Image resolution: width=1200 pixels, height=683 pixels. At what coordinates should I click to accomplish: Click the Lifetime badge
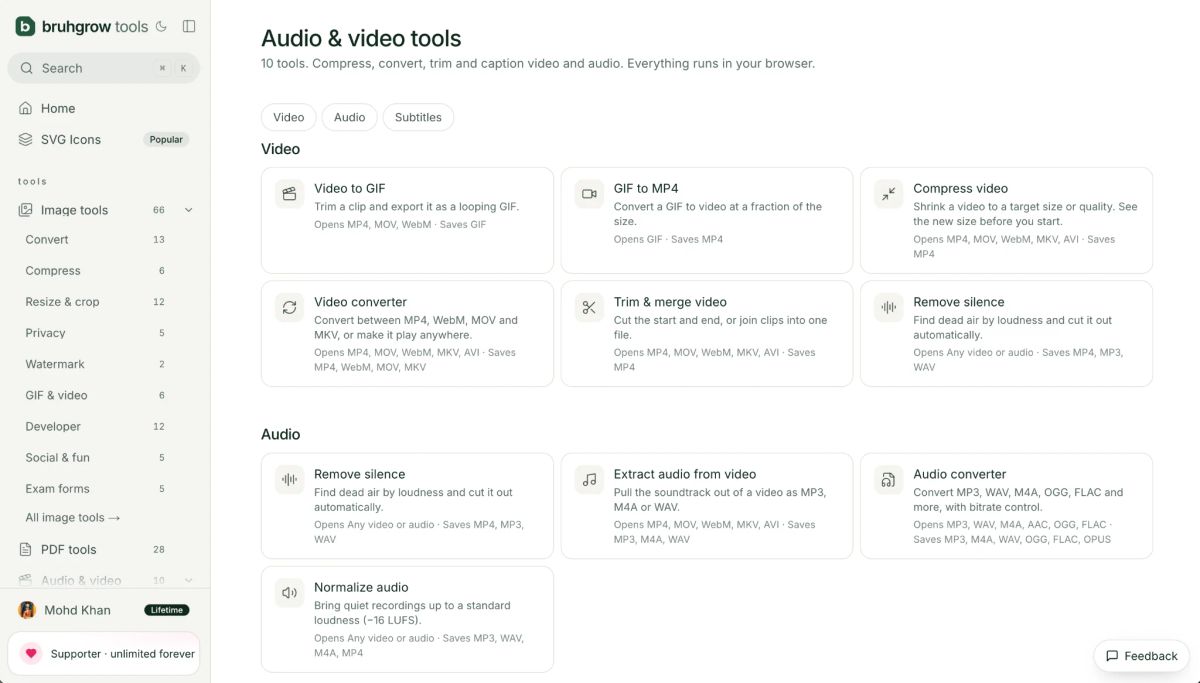tap(166, 610)
